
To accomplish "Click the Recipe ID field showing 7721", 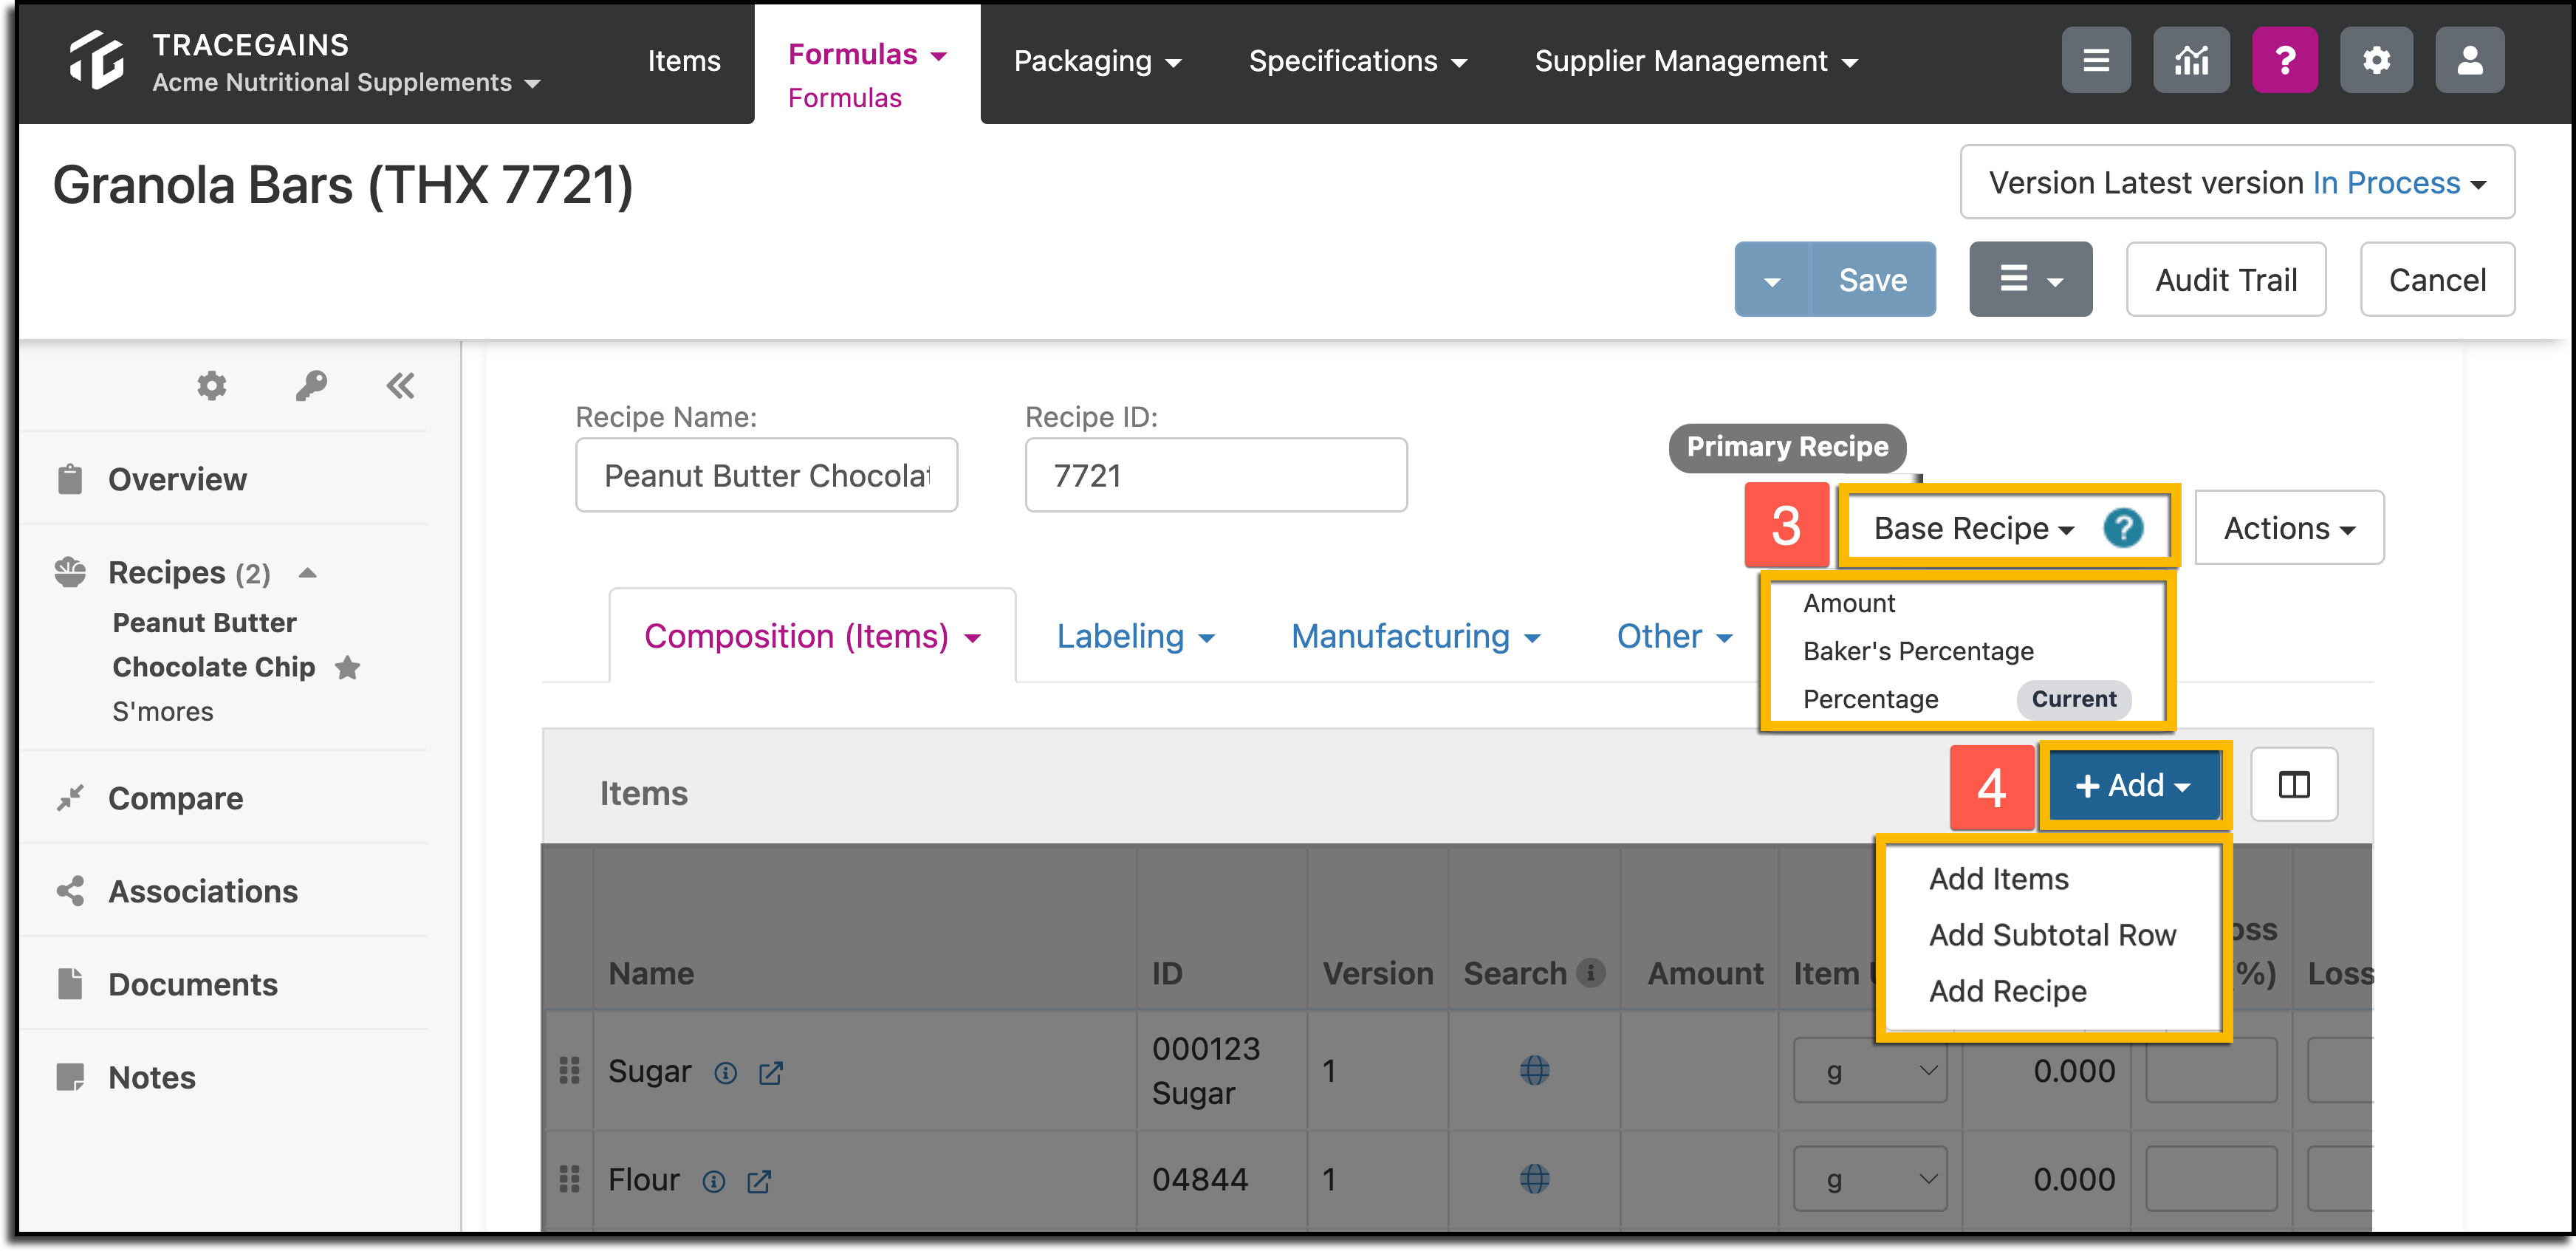I will tap(1216, 475).
